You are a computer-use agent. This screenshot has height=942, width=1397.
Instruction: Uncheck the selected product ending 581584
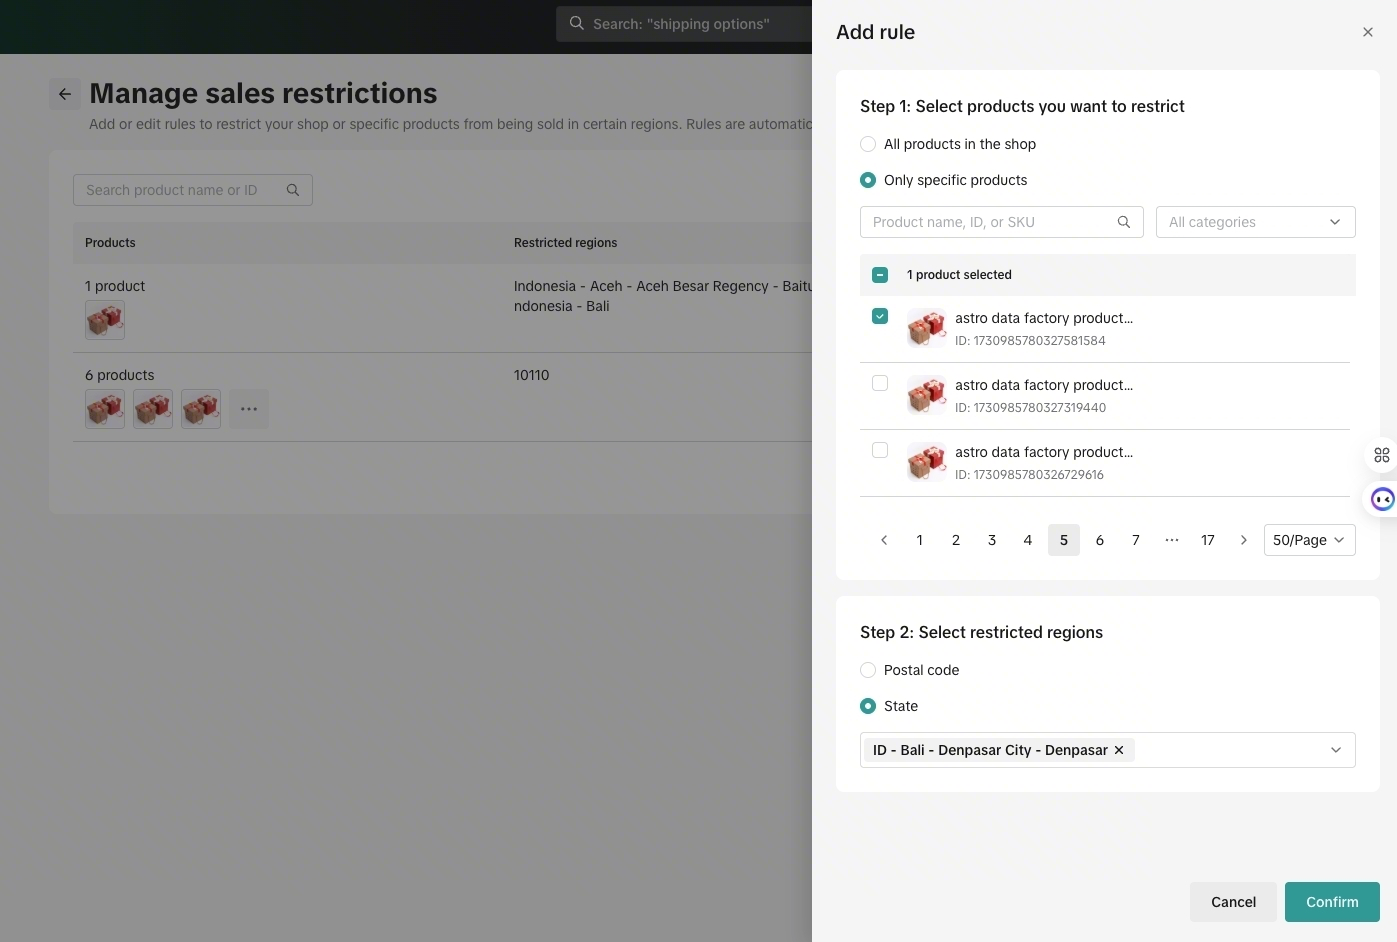[x=880, y=316]
